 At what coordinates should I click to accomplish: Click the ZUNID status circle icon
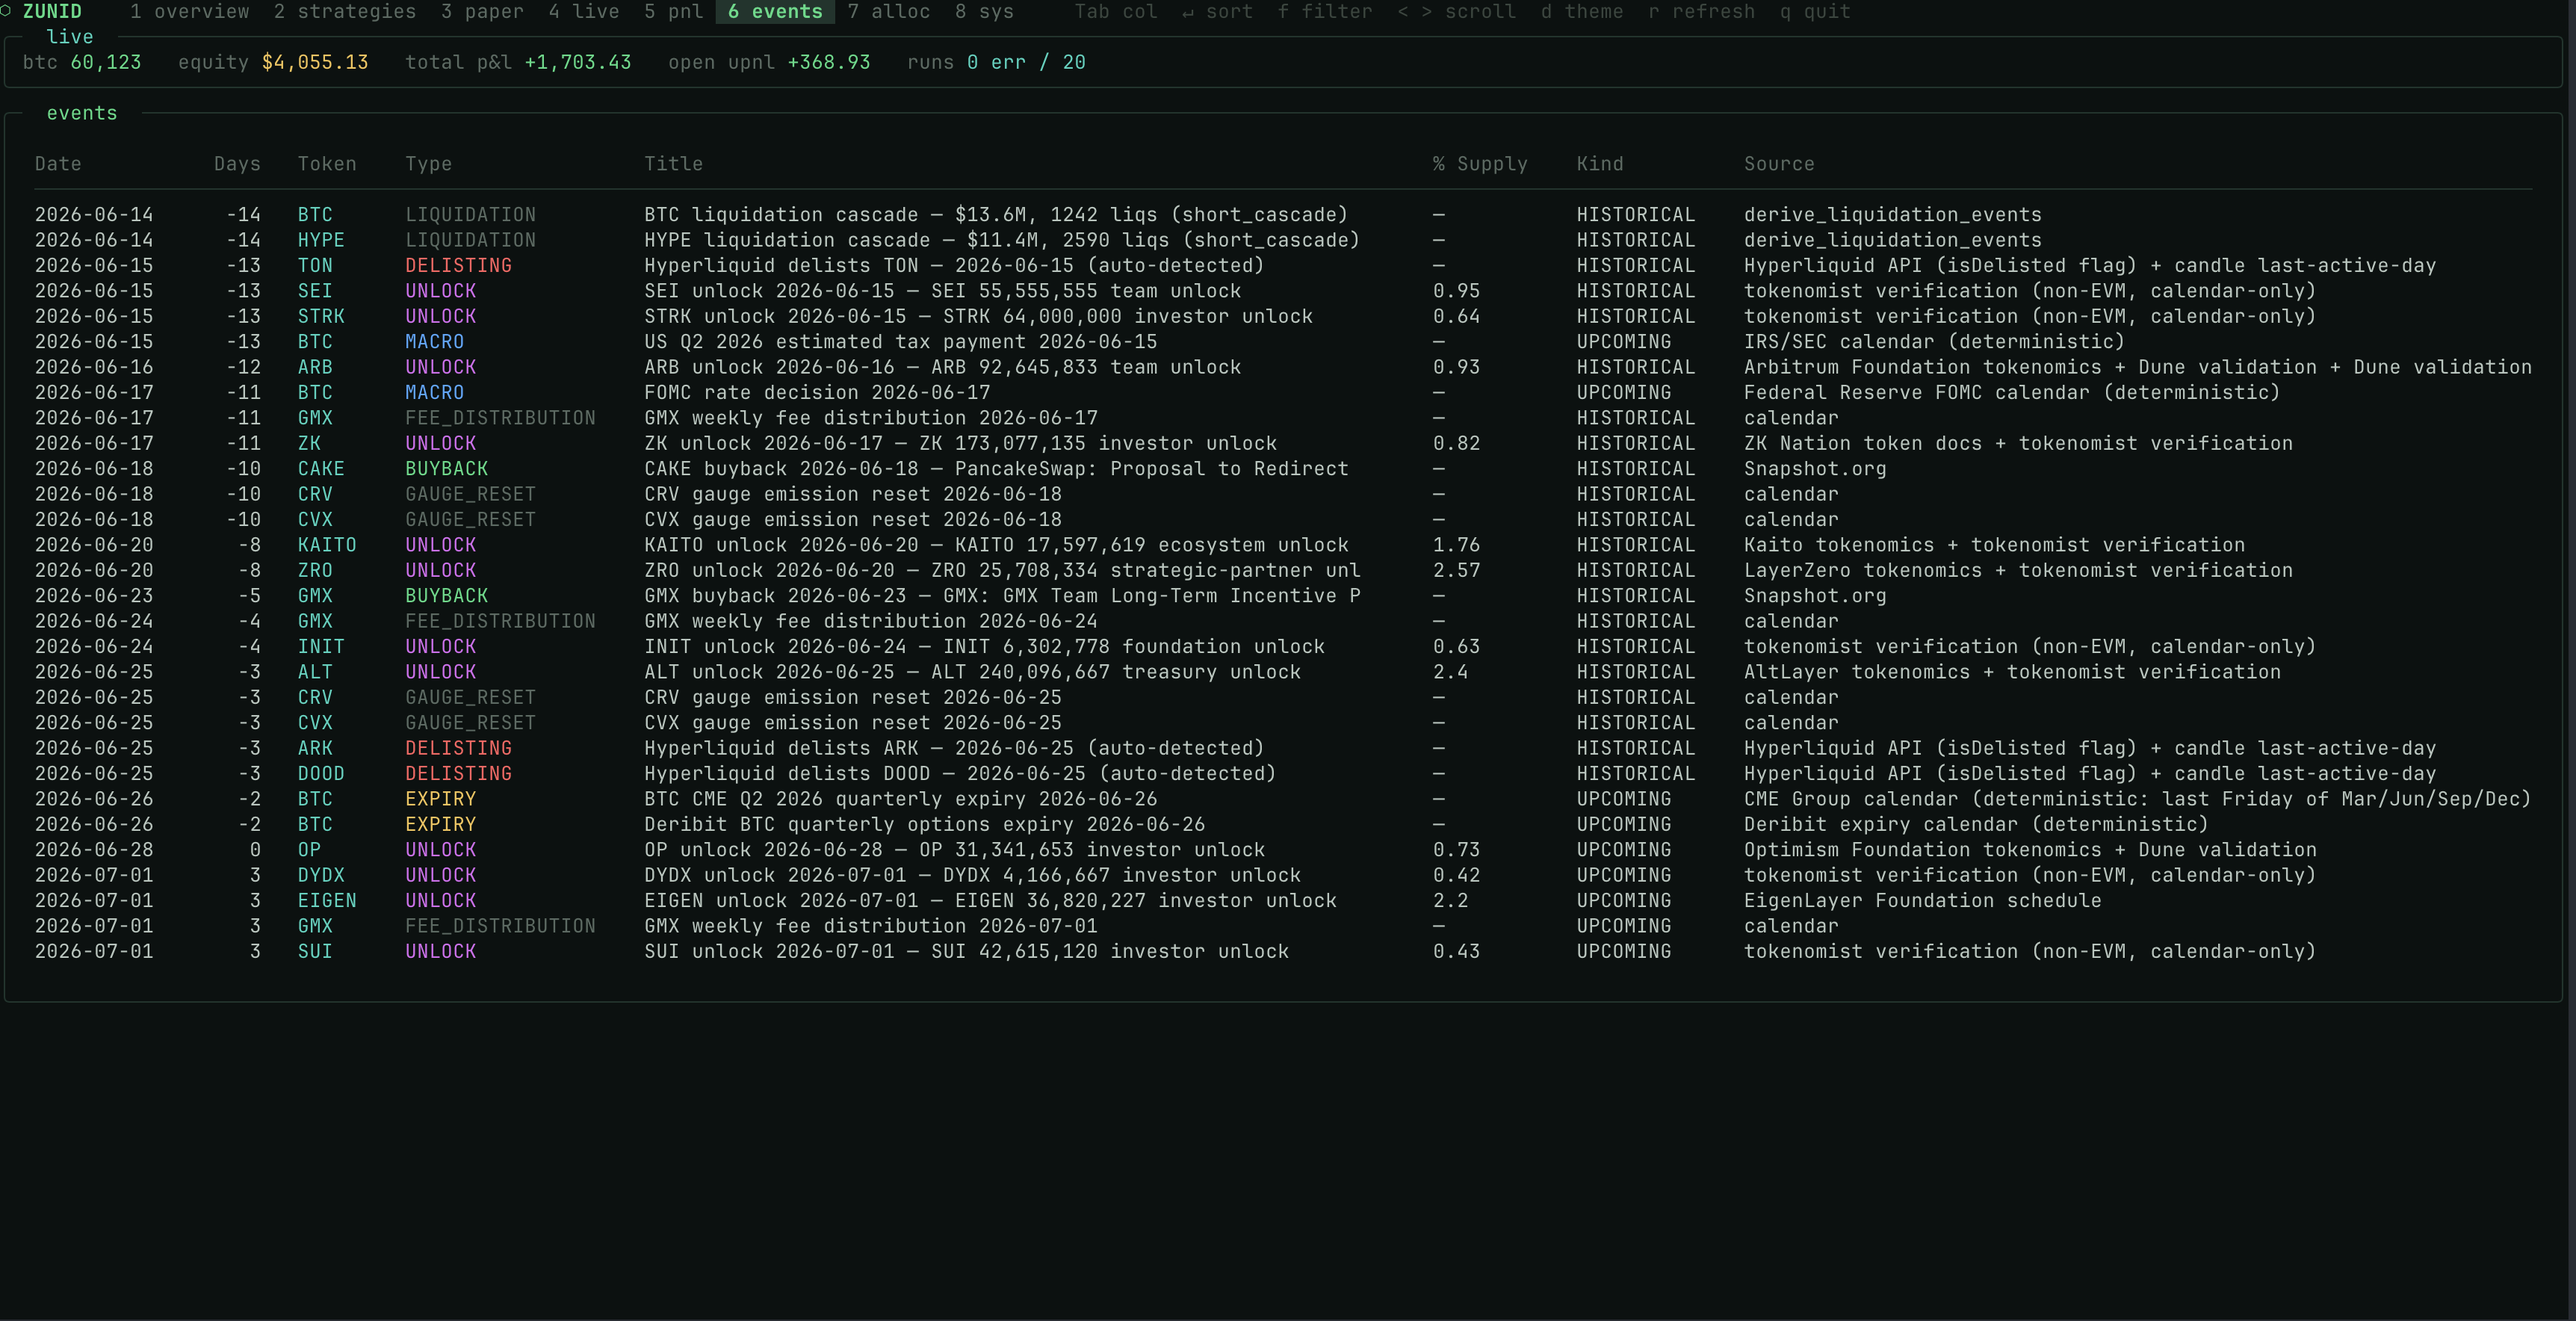(6, 11)
